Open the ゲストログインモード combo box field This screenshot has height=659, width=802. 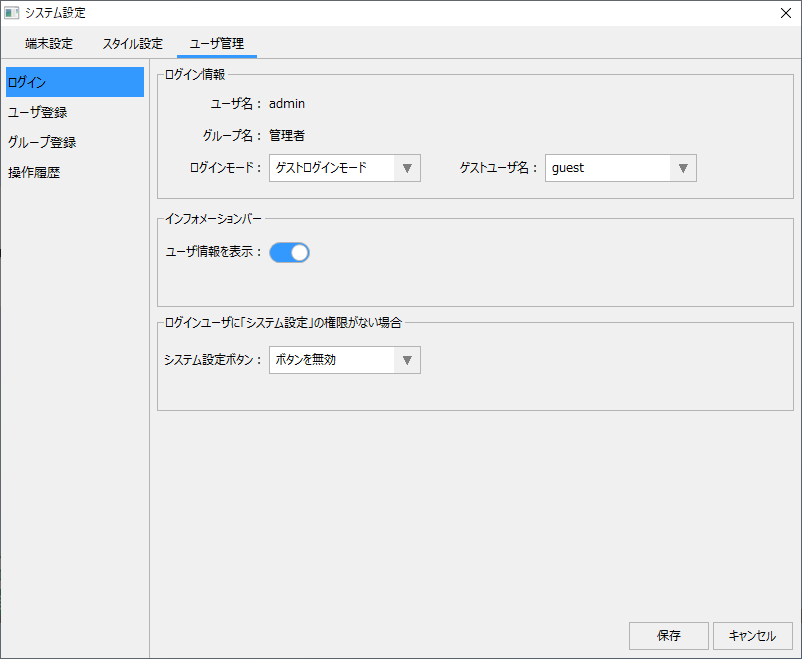click(332, 168)
